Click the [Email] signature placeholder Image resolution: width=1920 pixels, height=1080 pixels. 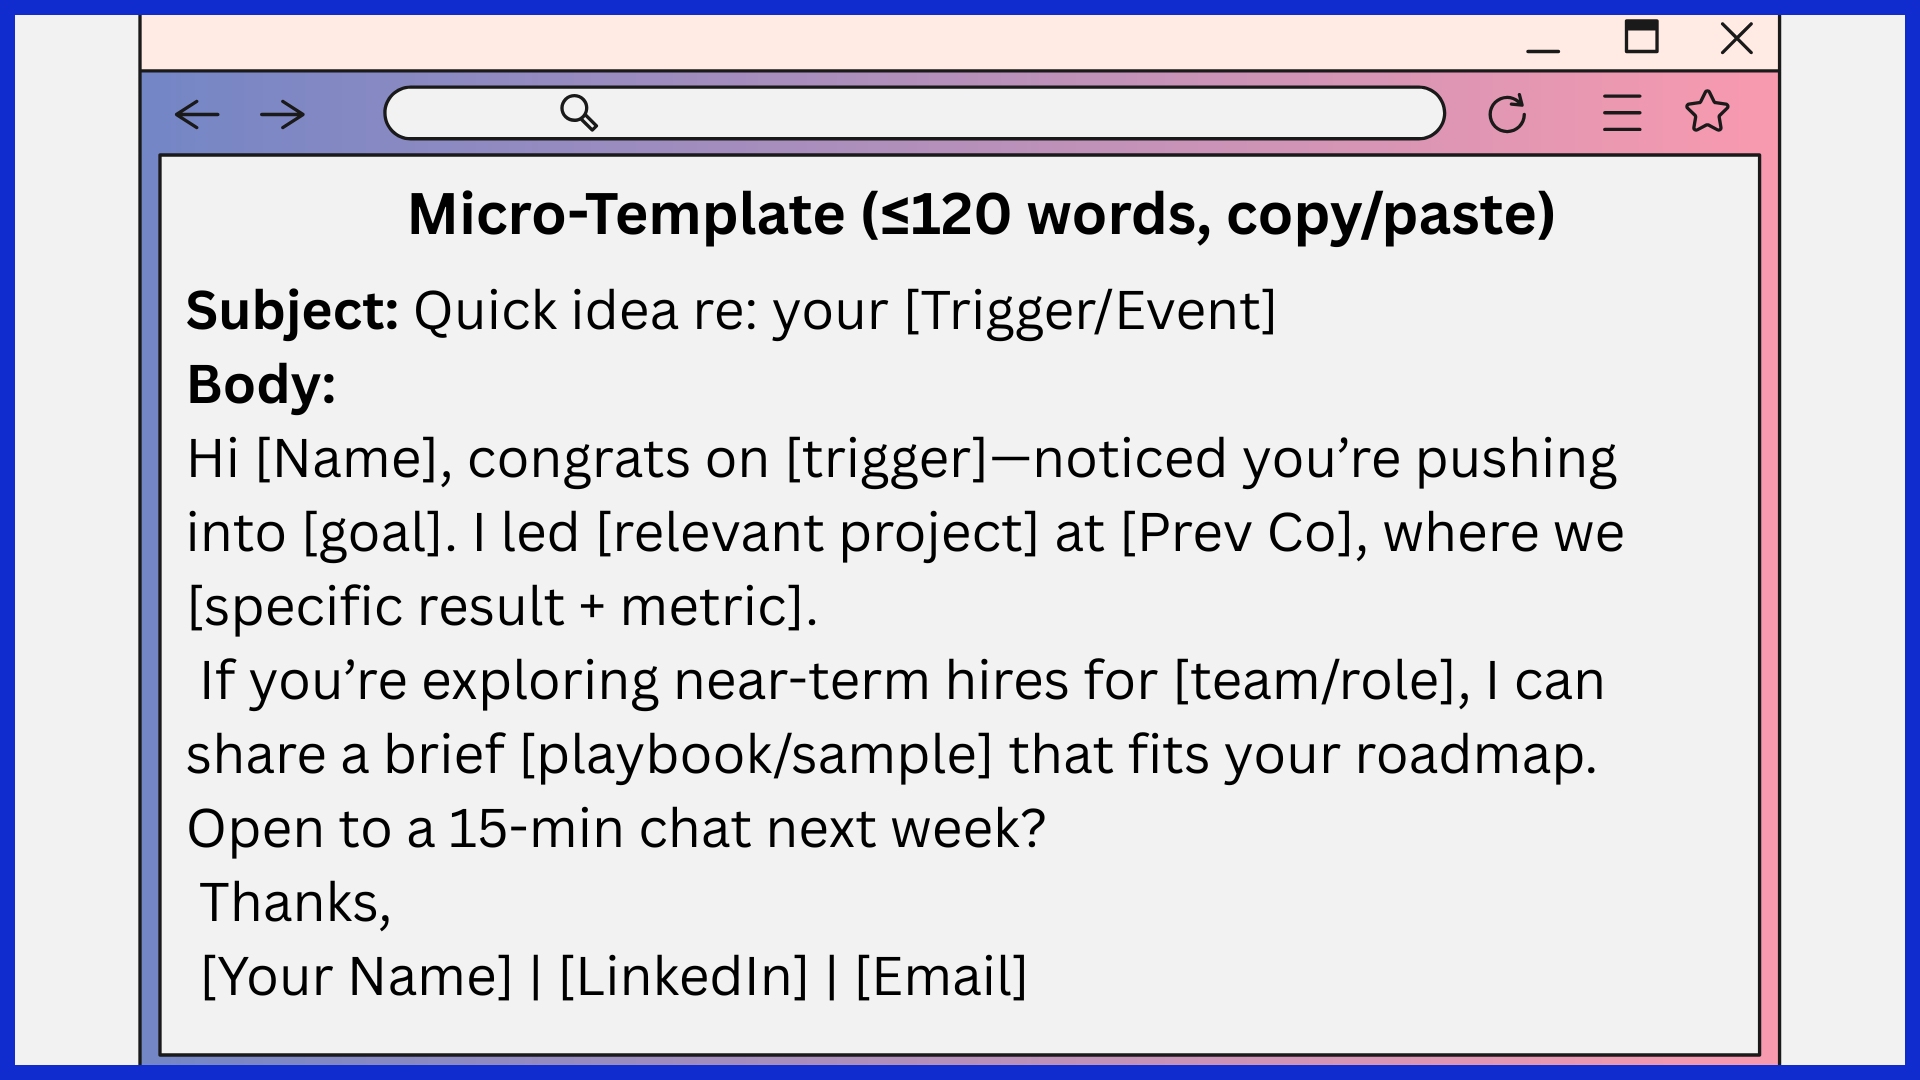[x=941, y=977]
